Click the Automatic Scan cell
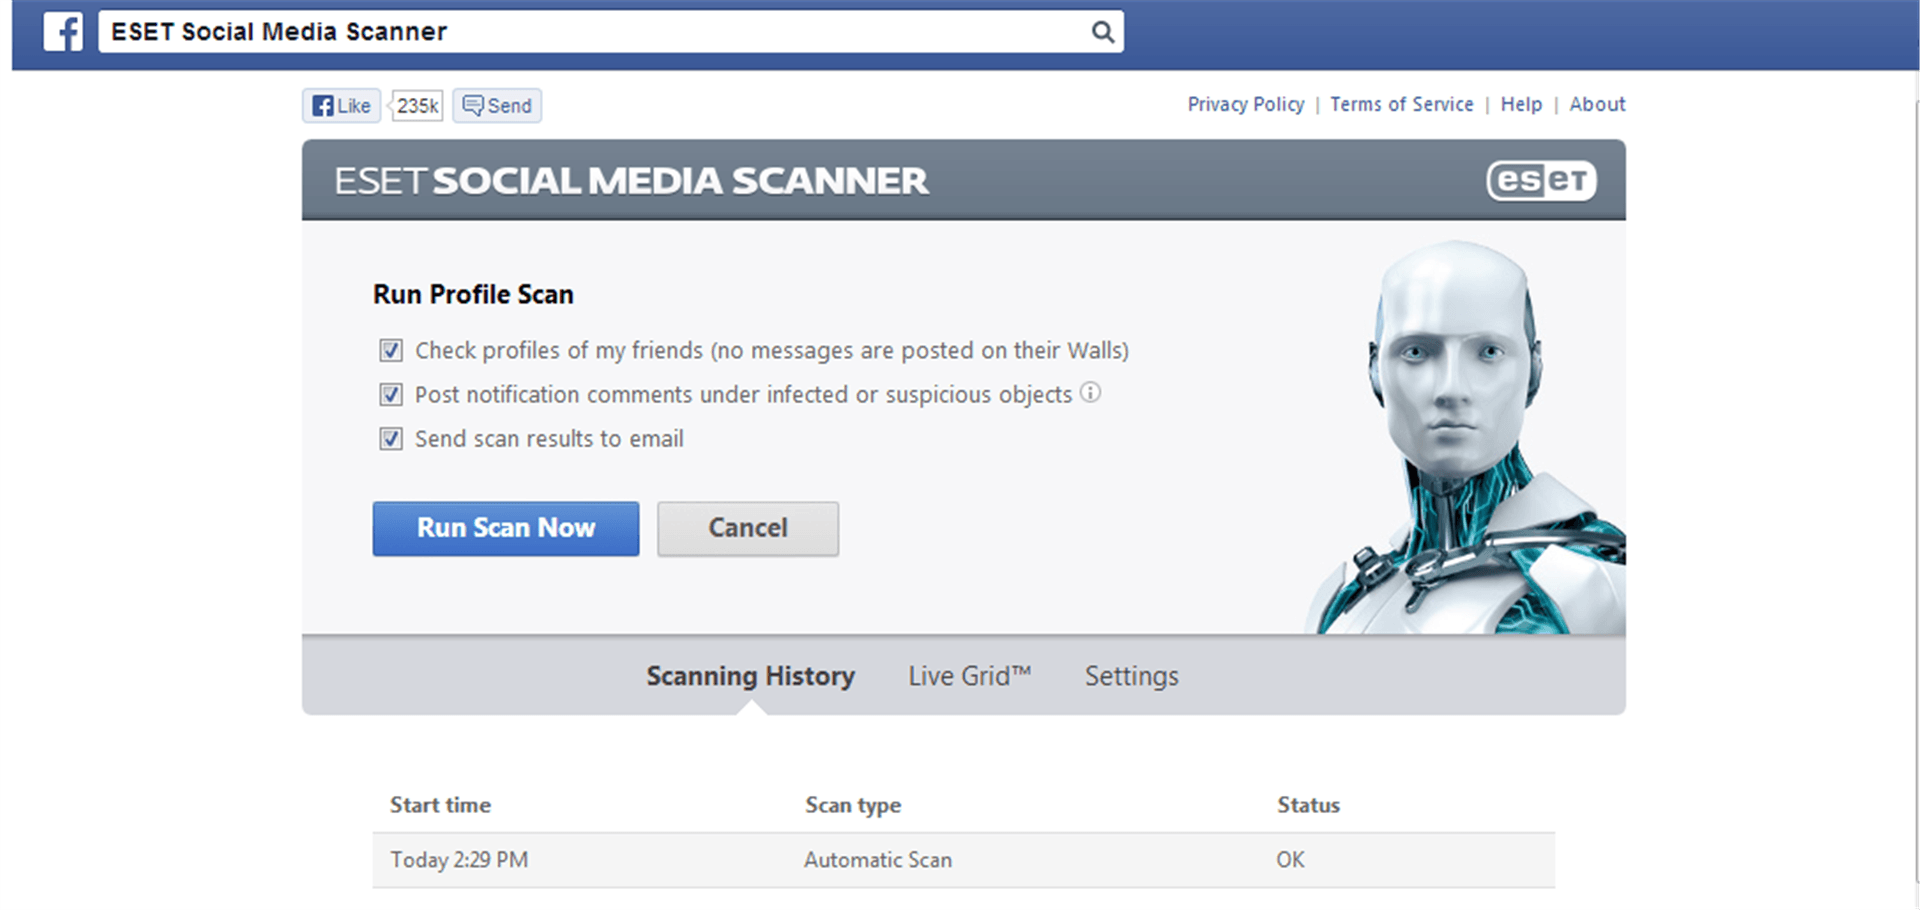 pos(878,860)
